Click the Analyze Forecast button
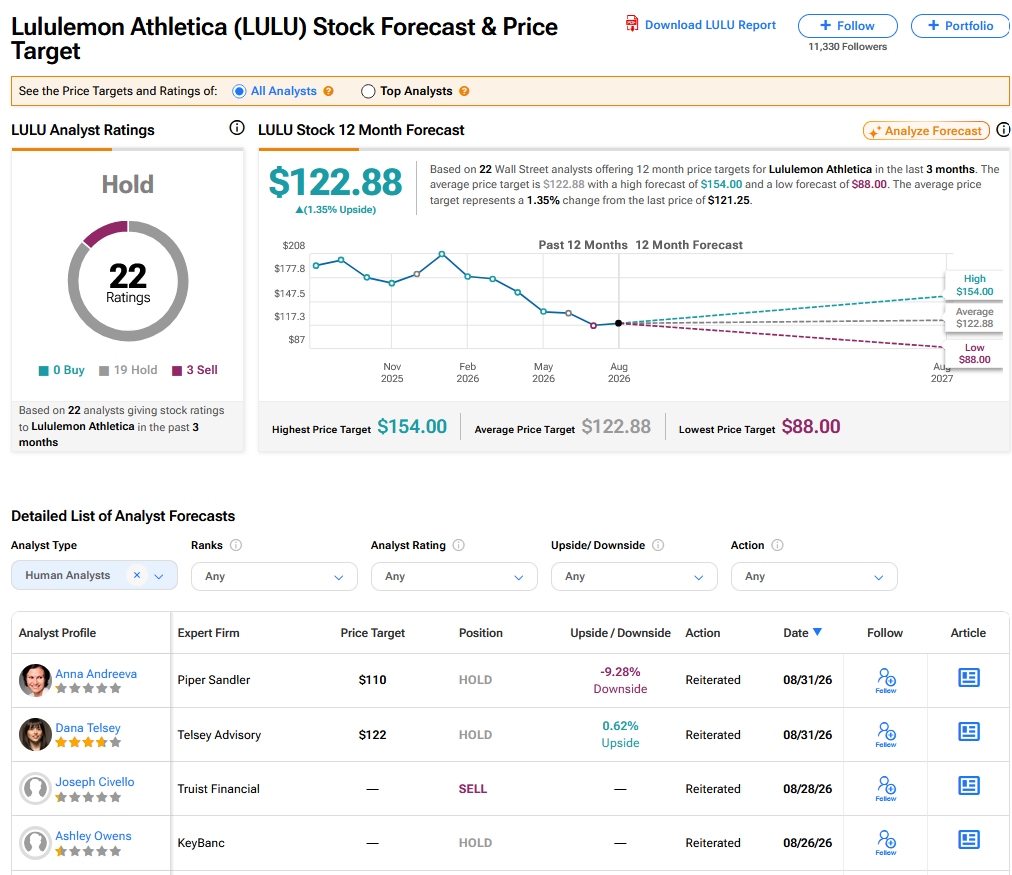Viewport: 1012px width, 875px height. pos(926,131)
